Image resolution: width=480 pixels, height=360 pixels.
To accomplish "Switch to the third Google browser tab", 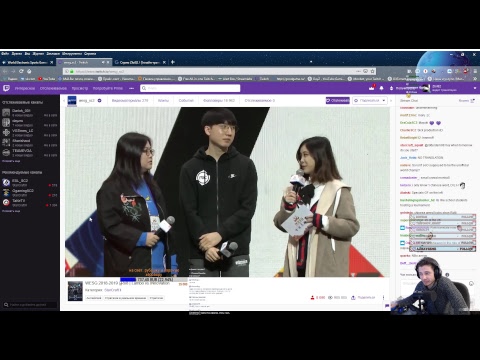I will pos(140,62).
